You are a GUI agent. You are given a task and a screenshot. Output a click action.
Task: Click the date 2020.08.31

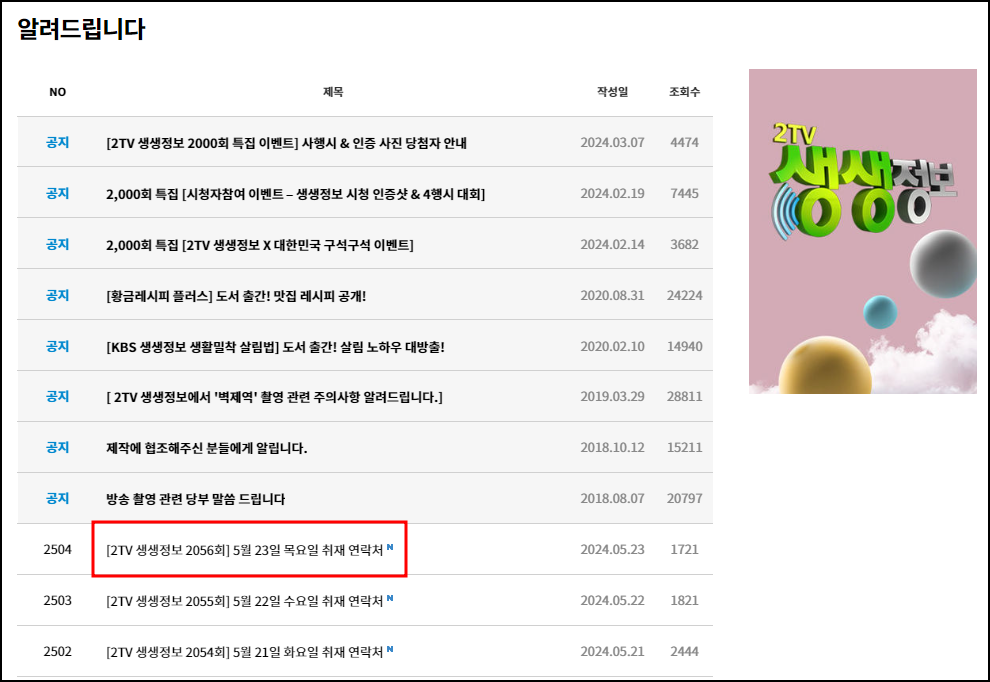tap(612, 296)
